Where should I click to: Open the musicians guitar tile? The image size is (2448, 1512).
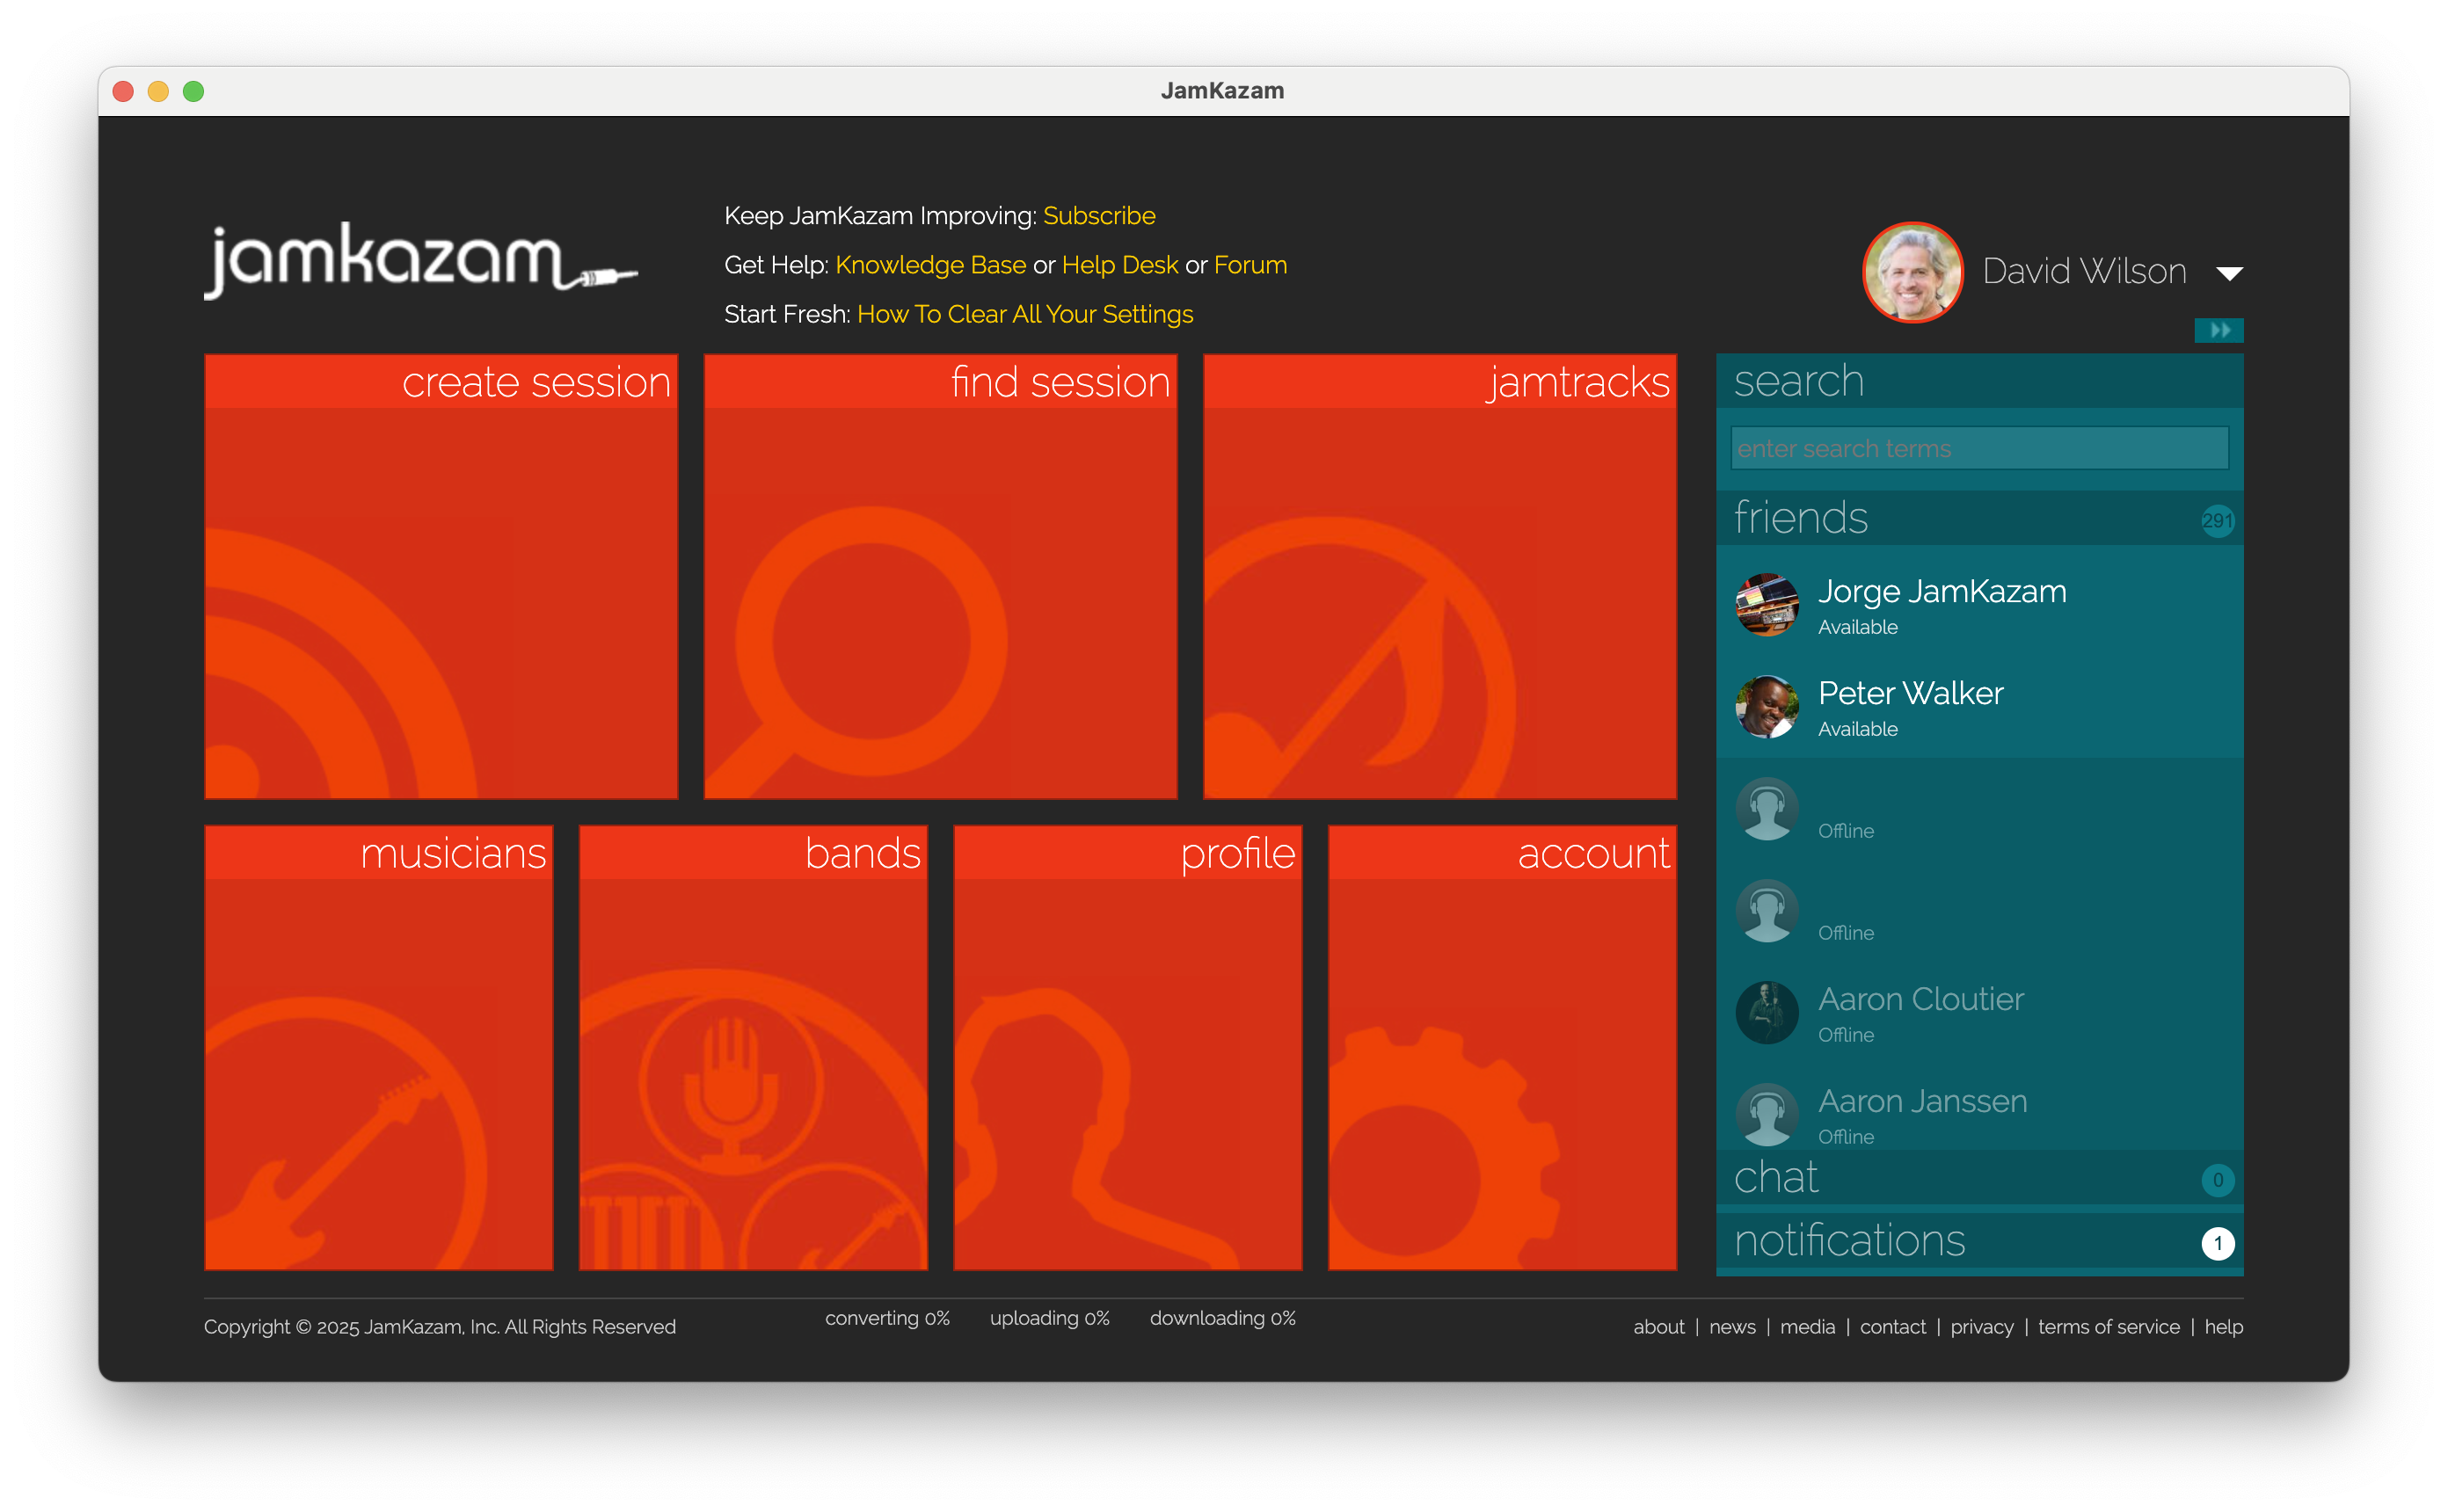tap(378, 1048)
